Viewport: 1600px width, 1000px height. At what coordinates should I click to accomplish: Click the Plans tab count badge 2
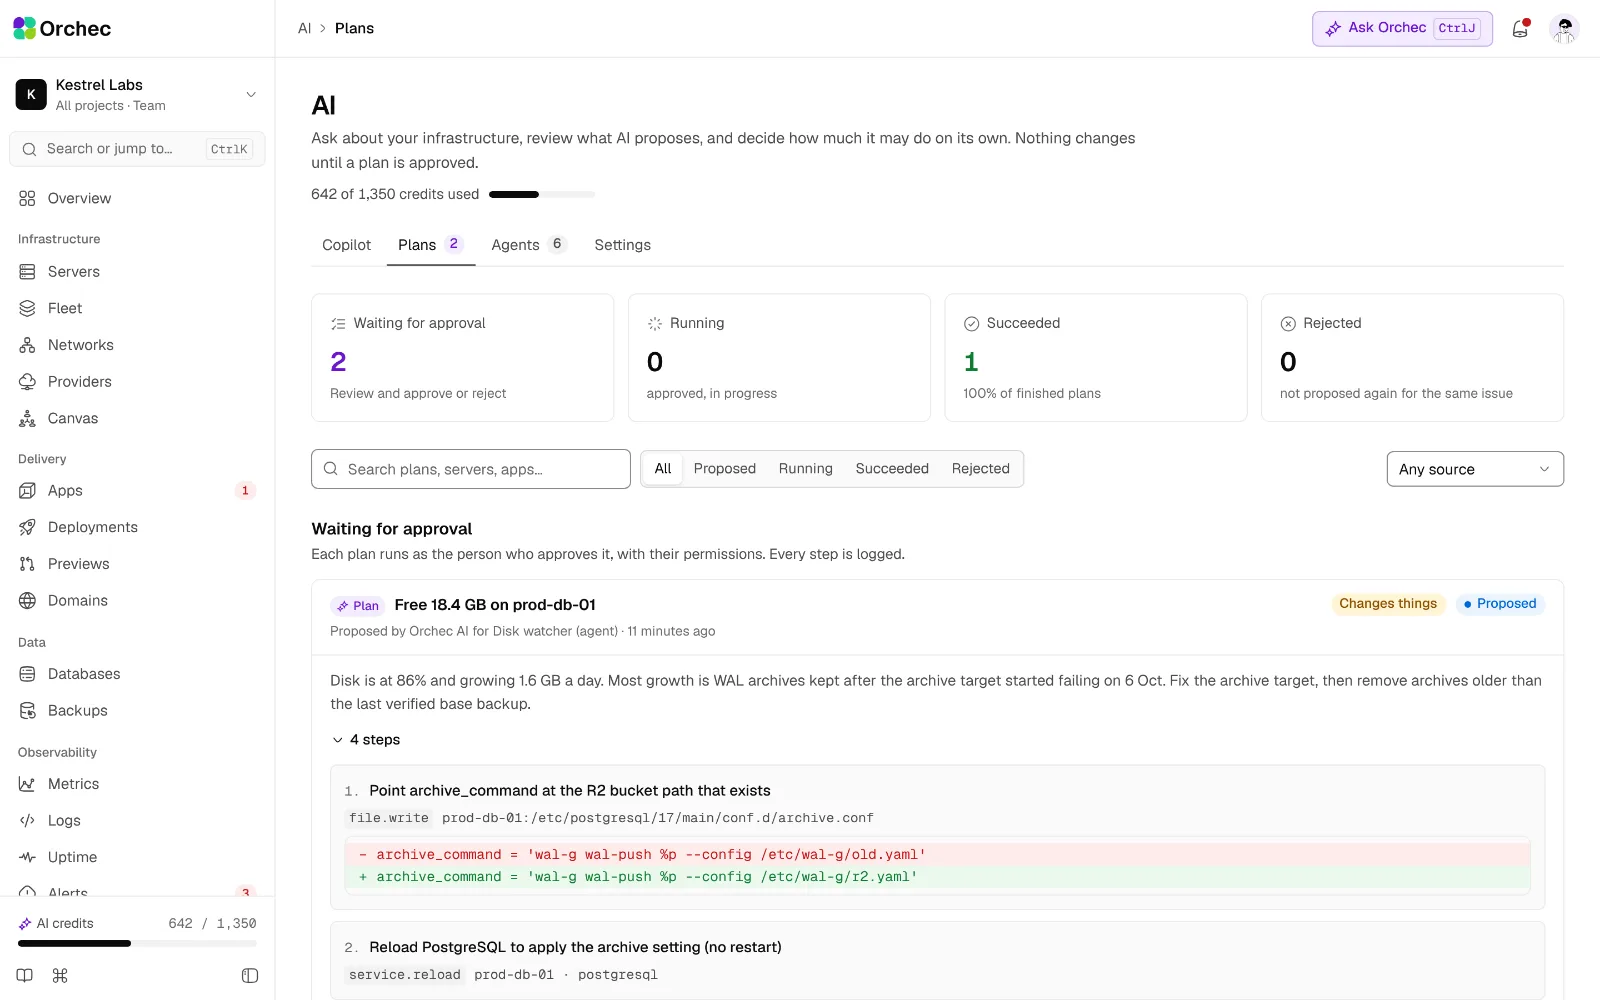[x=454, y=244]
